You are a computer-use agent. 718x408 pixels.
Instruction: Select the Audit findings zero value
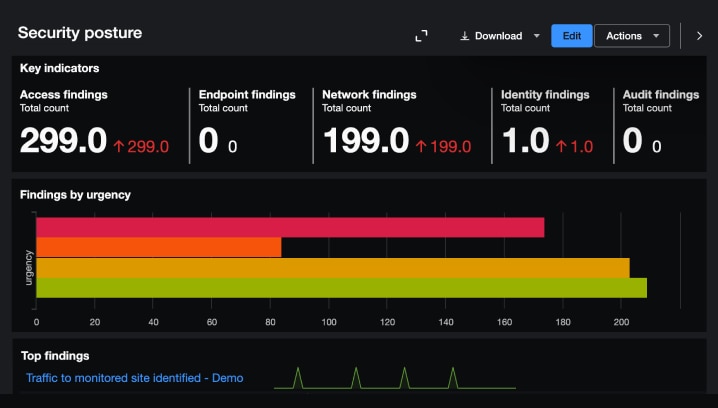[x=632, y=142]
